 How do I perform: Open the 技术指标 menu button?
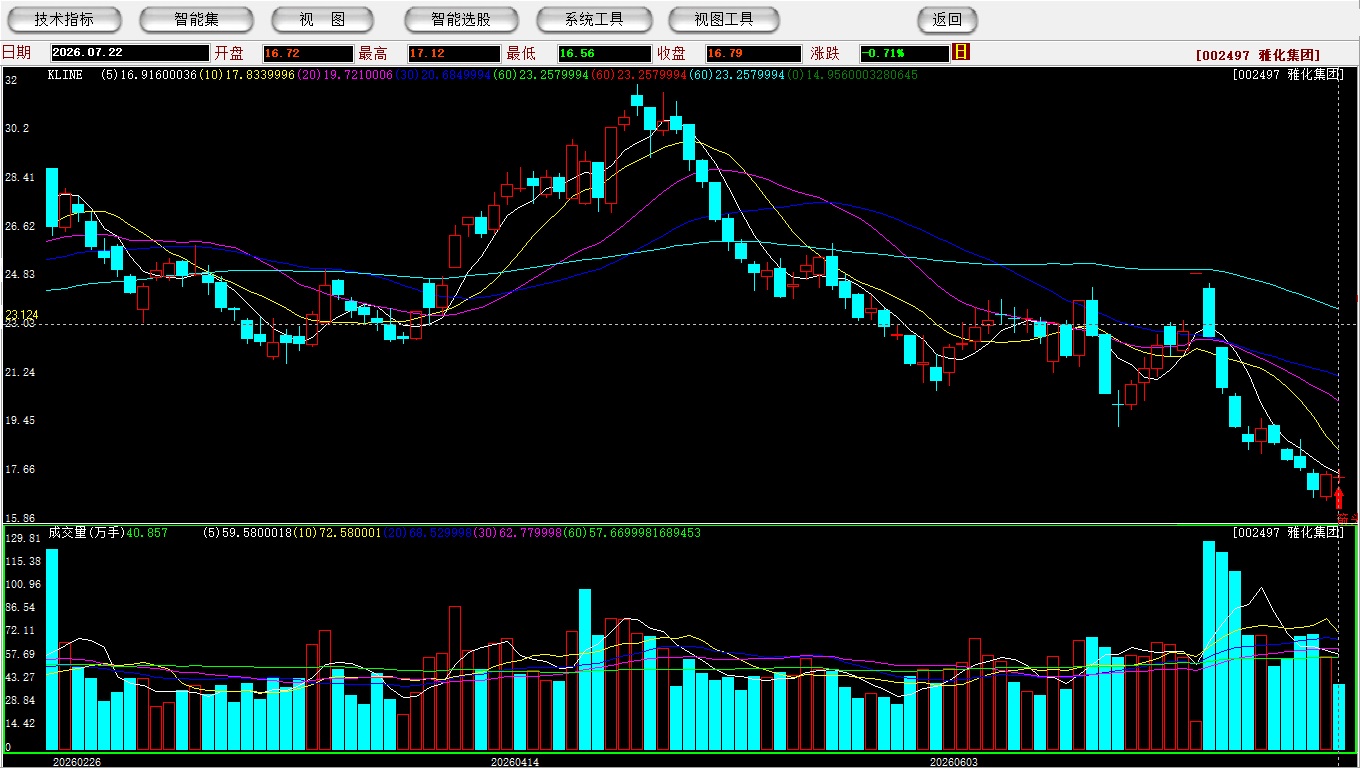tap(64, 19)
